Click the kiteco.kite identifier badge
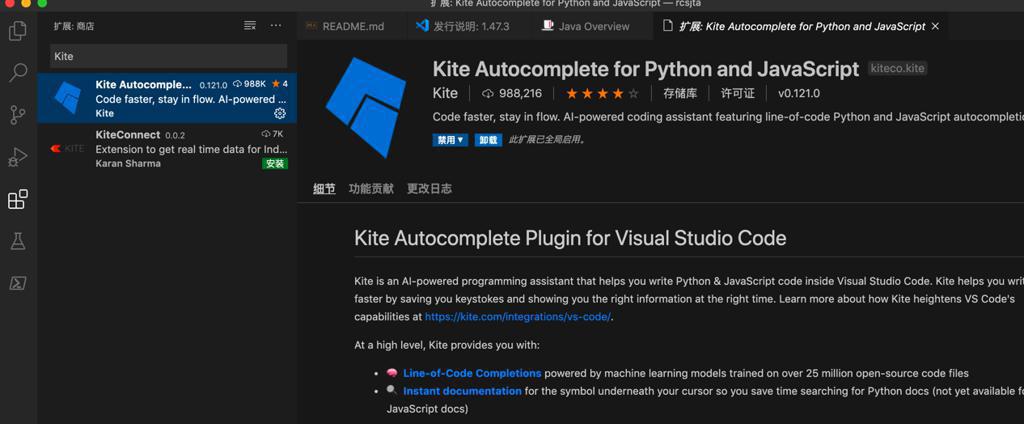This screenshot has height=424, width=1024. tap(897, 69)
